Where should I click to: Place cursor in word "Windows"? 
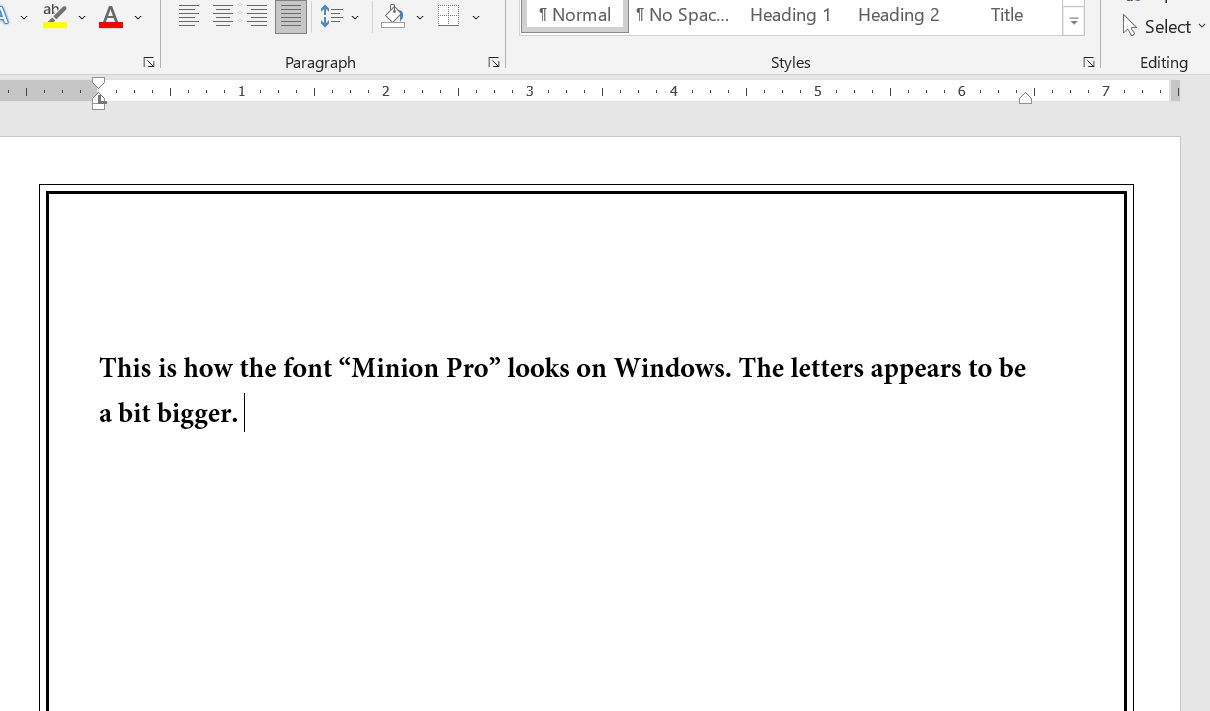tap(671, 368)
